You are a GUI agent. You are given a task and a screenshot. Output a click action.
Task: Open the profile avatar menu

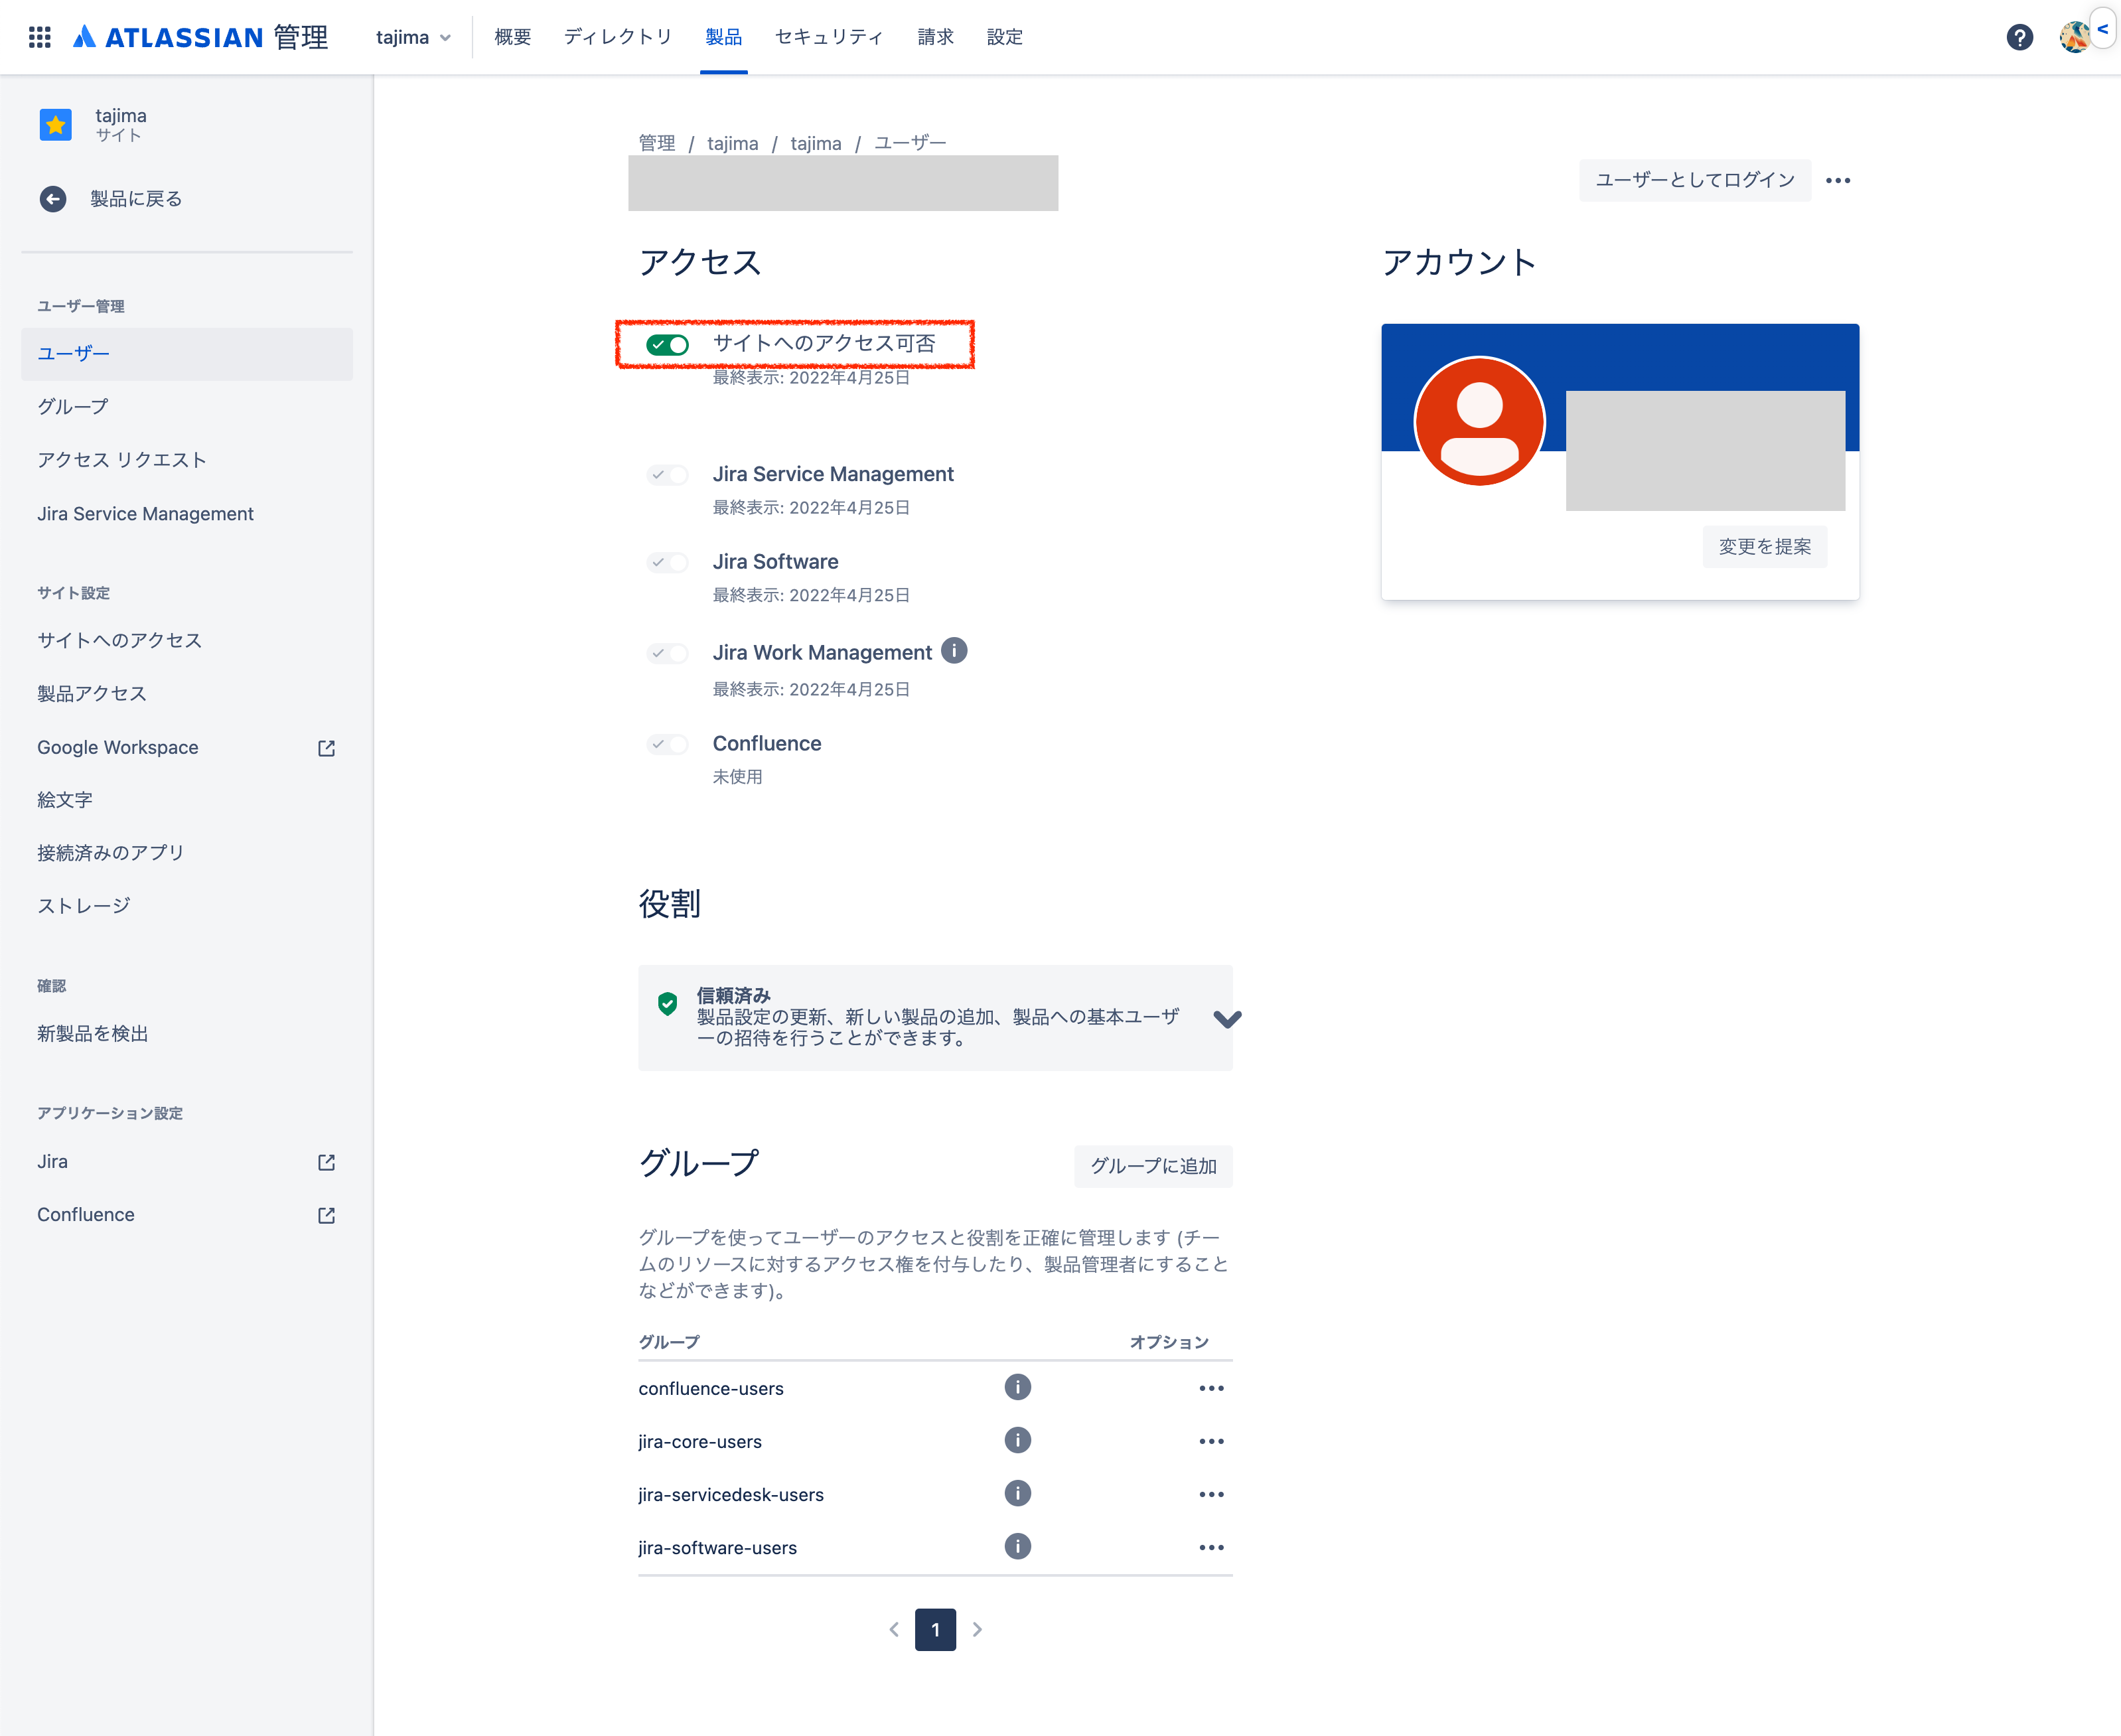click(2074, 37)
